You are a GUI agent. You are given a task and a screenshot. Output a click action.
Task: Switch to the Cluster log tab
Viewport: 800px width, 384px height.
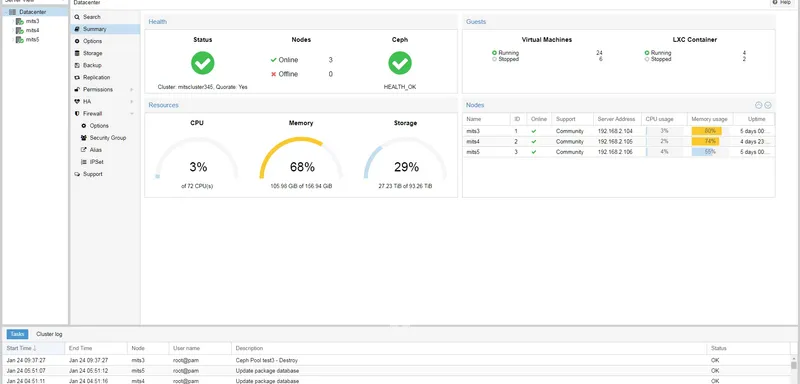[x=49, y=334]
